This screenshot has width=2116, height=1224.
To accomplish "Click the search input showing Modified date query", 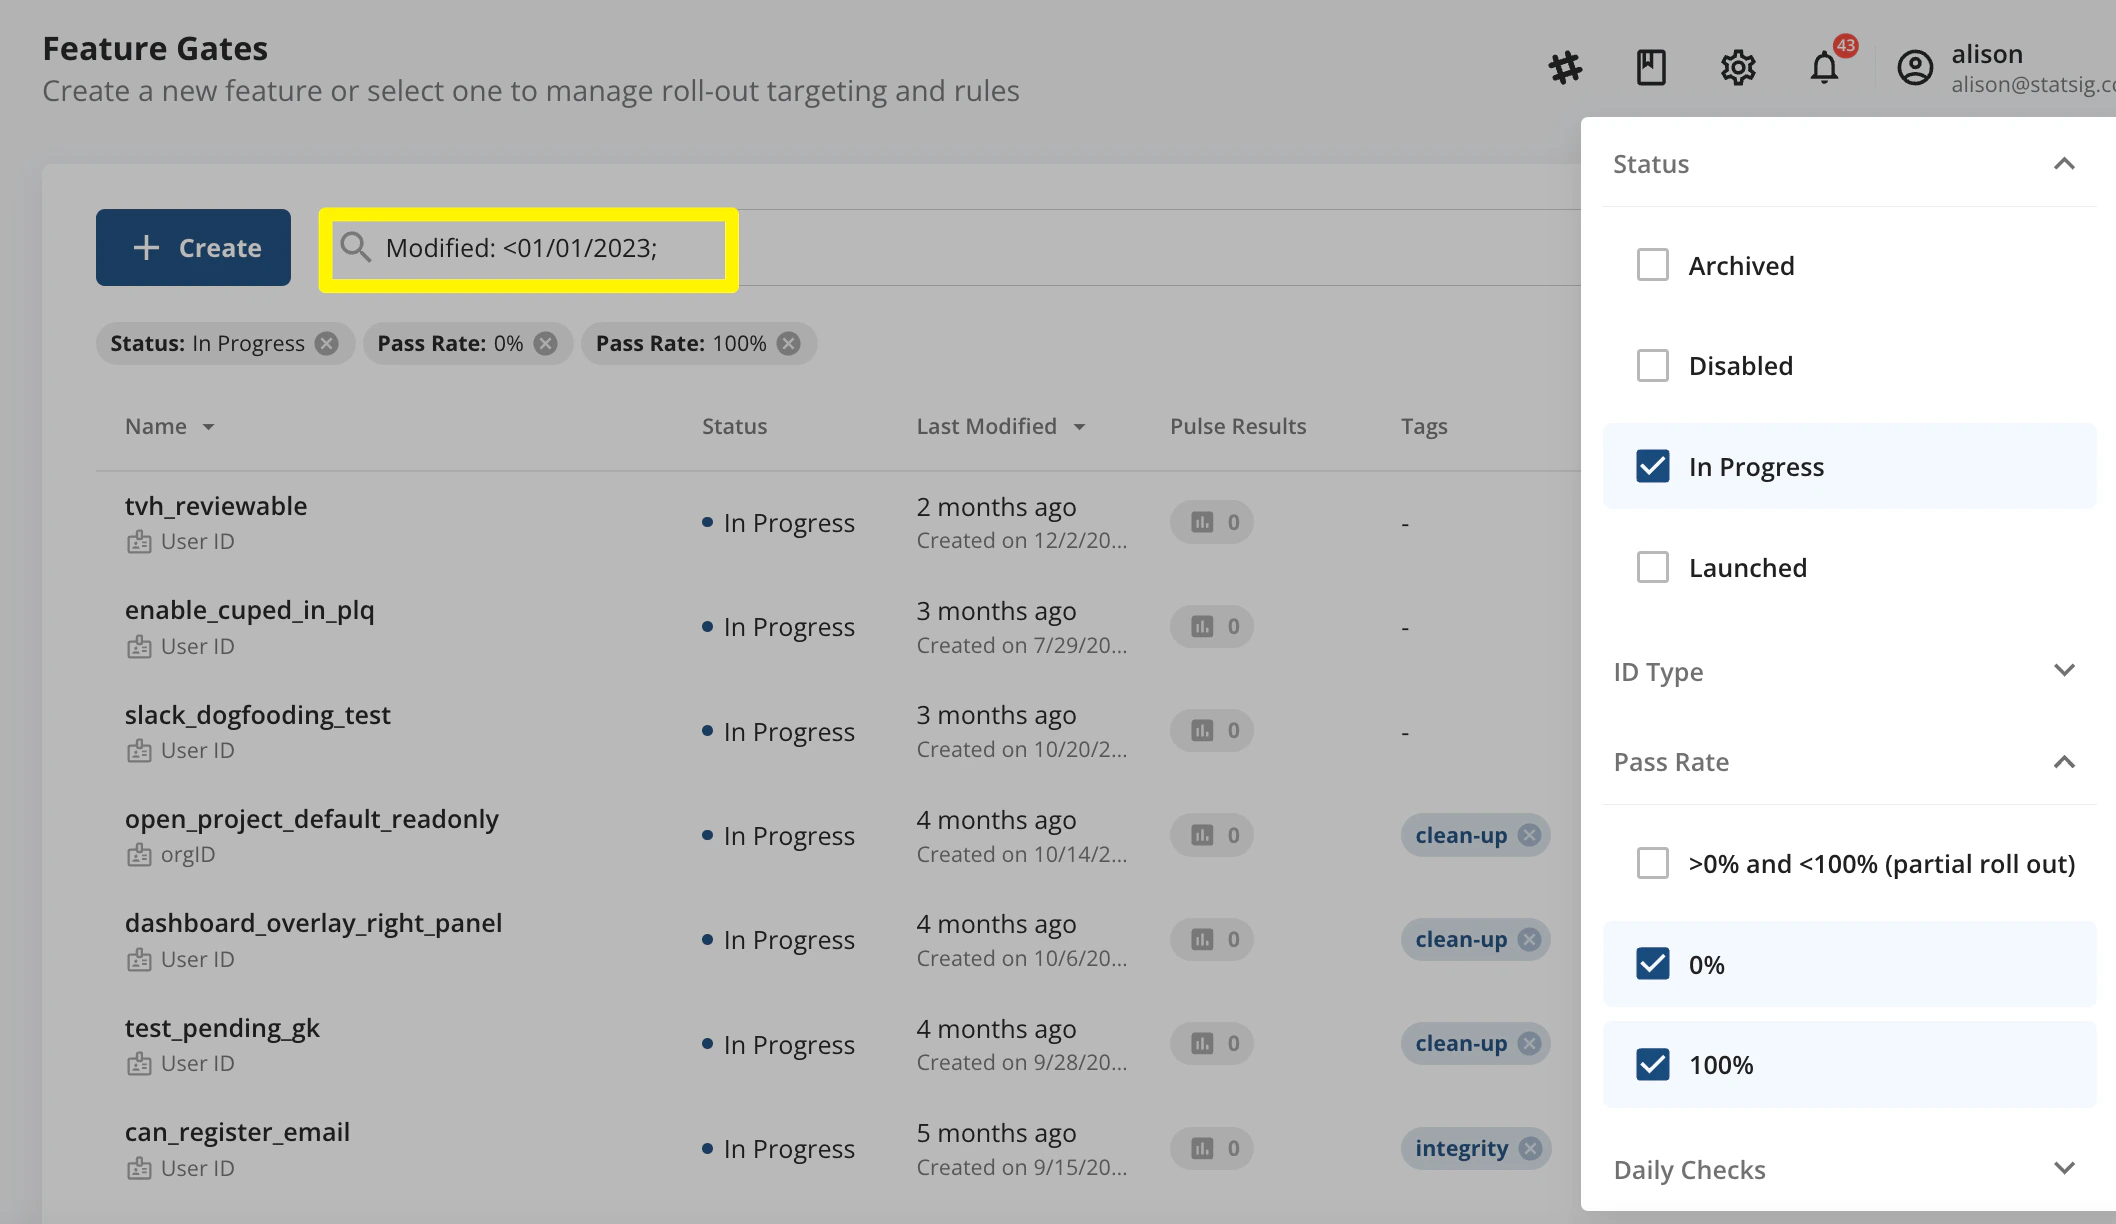I will [x=522, y=247].
